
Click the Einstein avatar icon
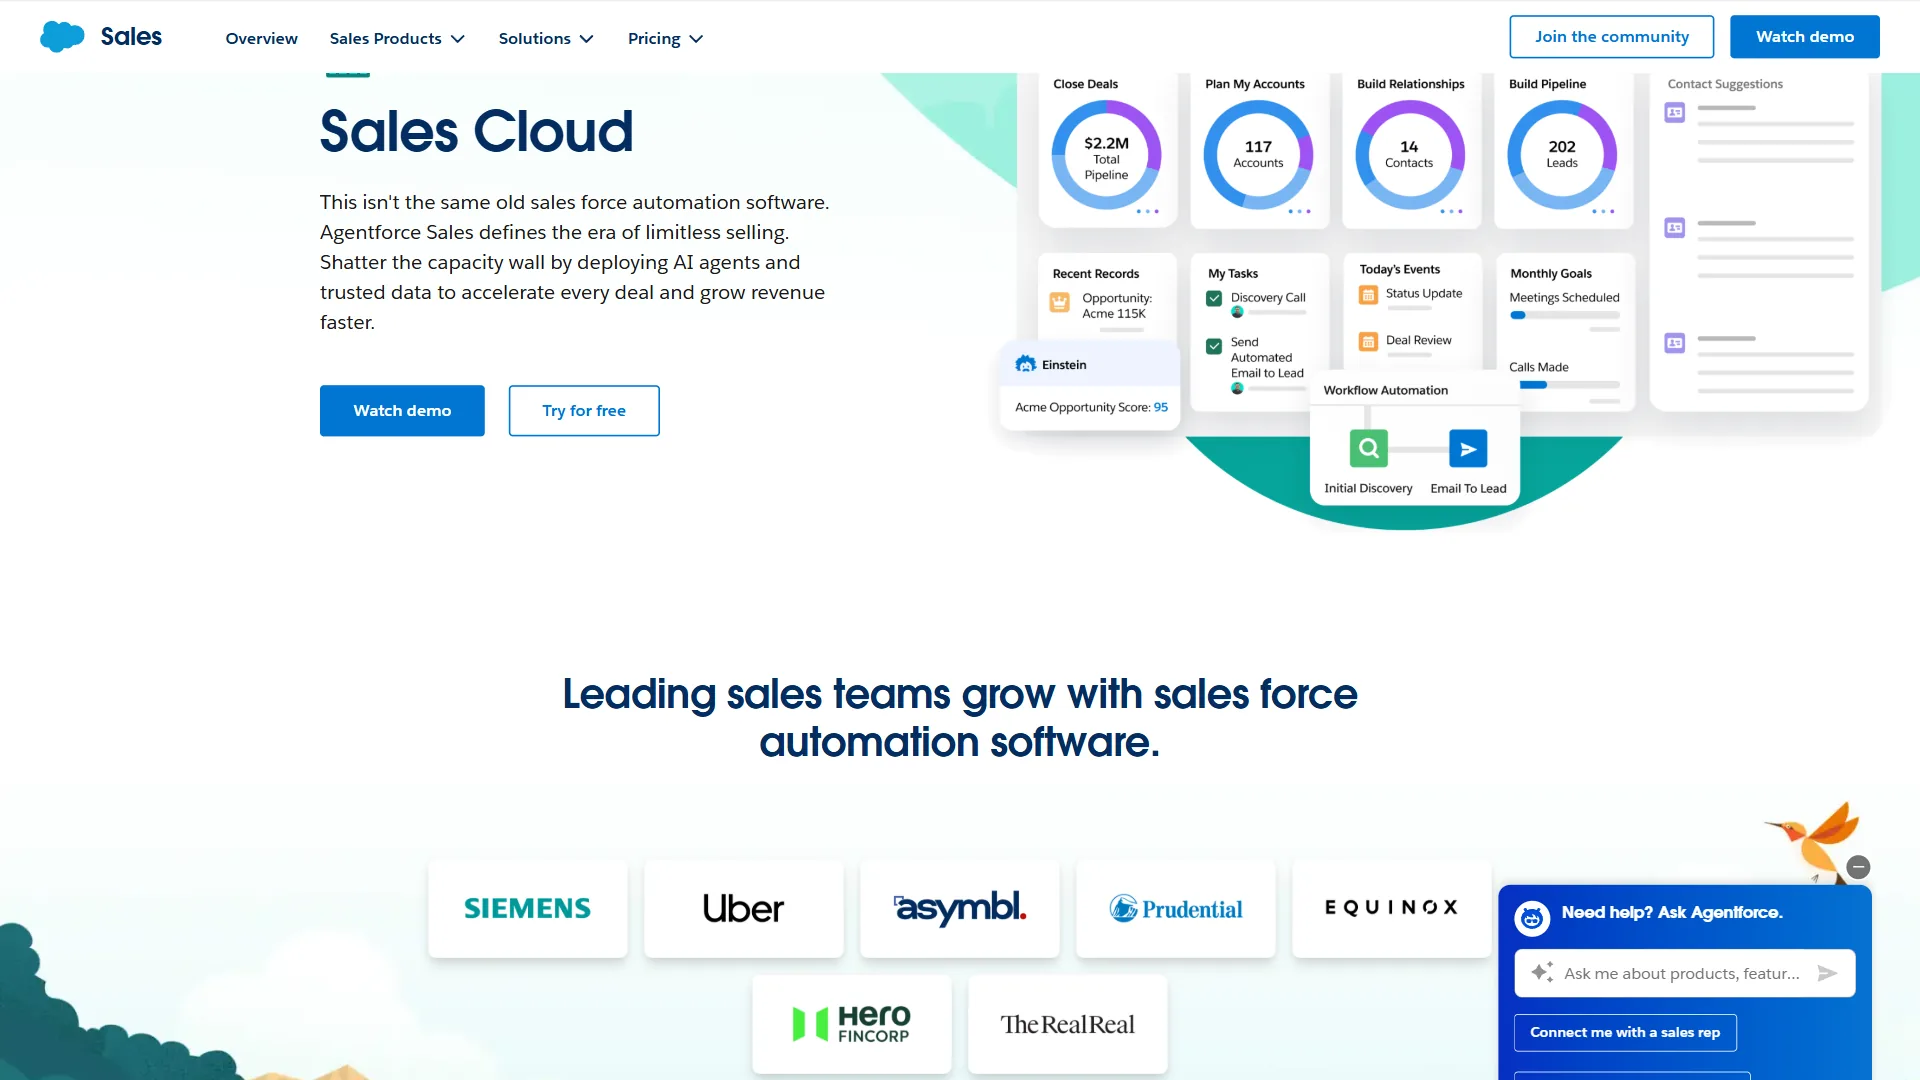tap(1026, 364)
